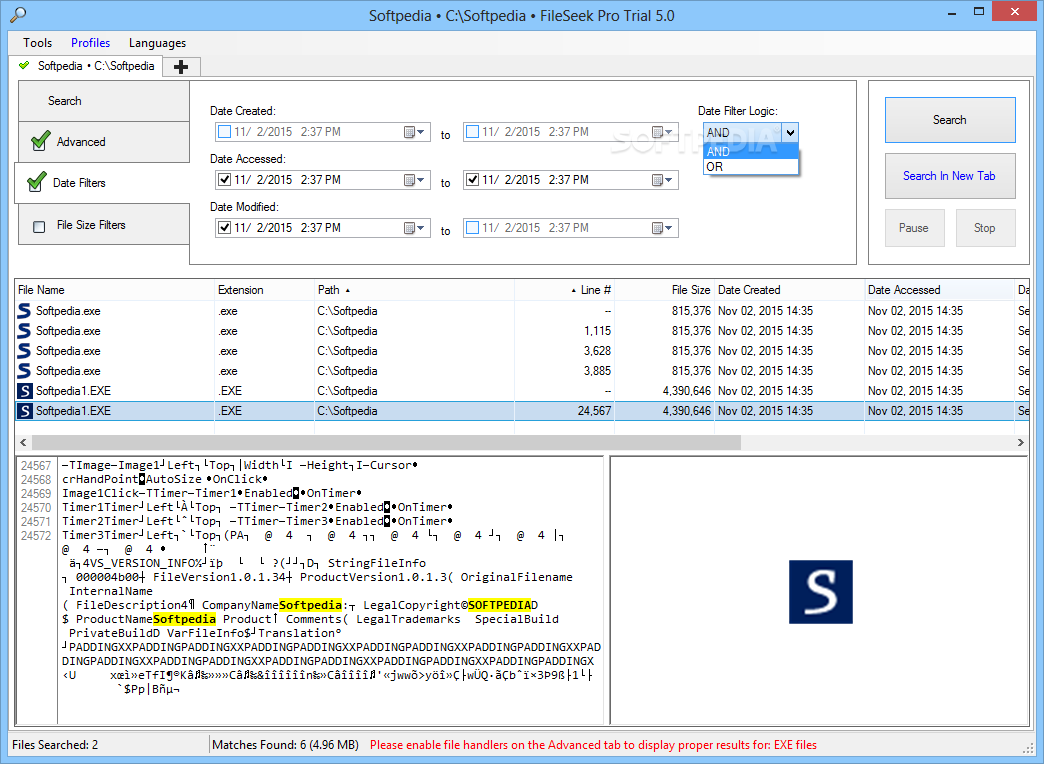Click the results scrollbar right arrow

click(x=1020, y=442)
